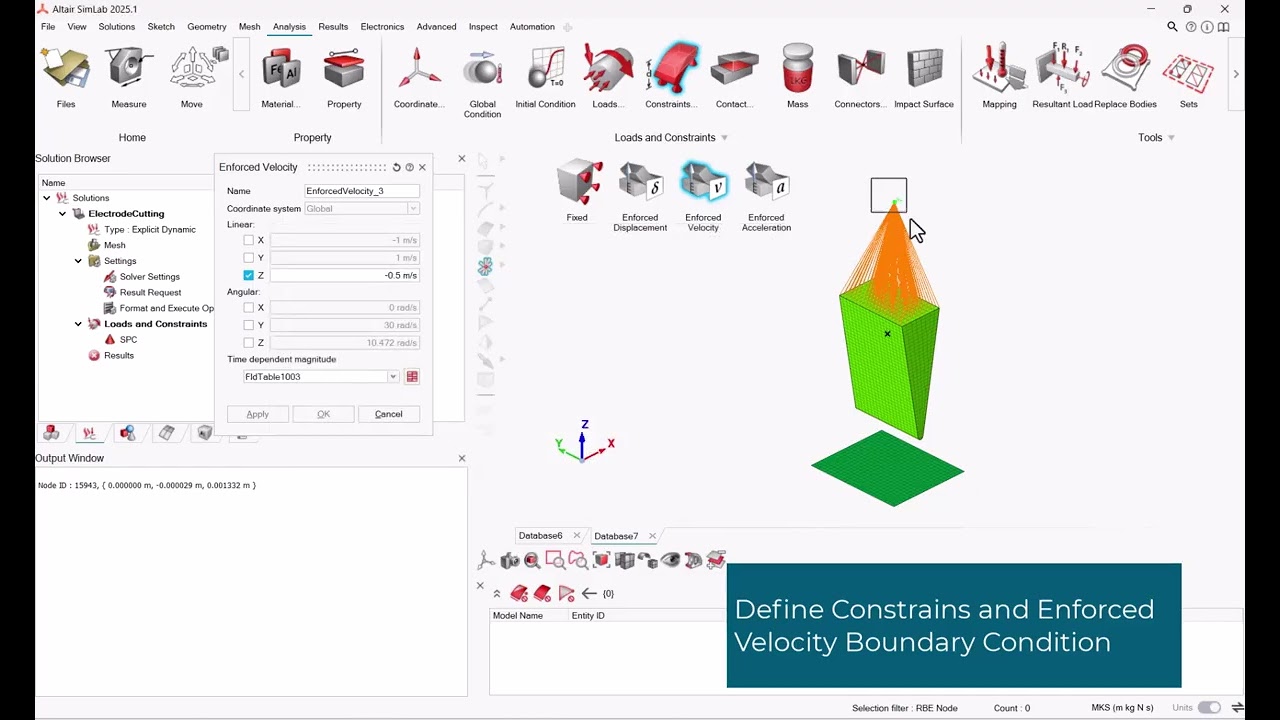
Task: Open Initial Condition tool
Action: [x=545, y=78]
